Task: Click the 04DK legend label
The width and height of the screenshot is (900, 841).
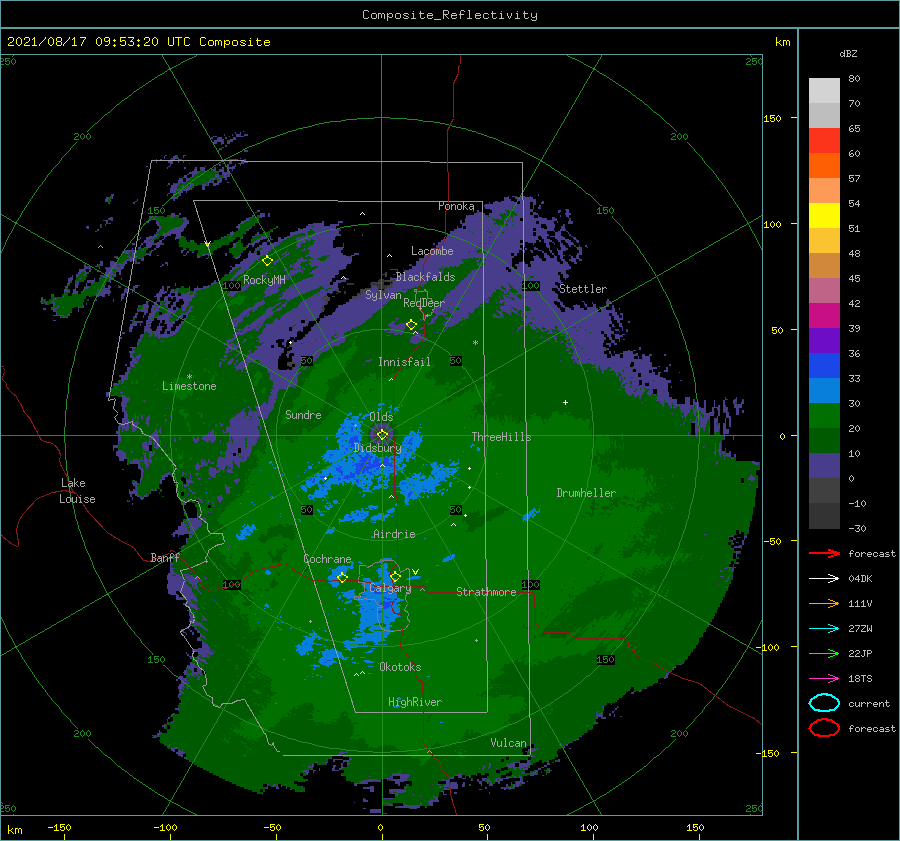Action: 860,579
